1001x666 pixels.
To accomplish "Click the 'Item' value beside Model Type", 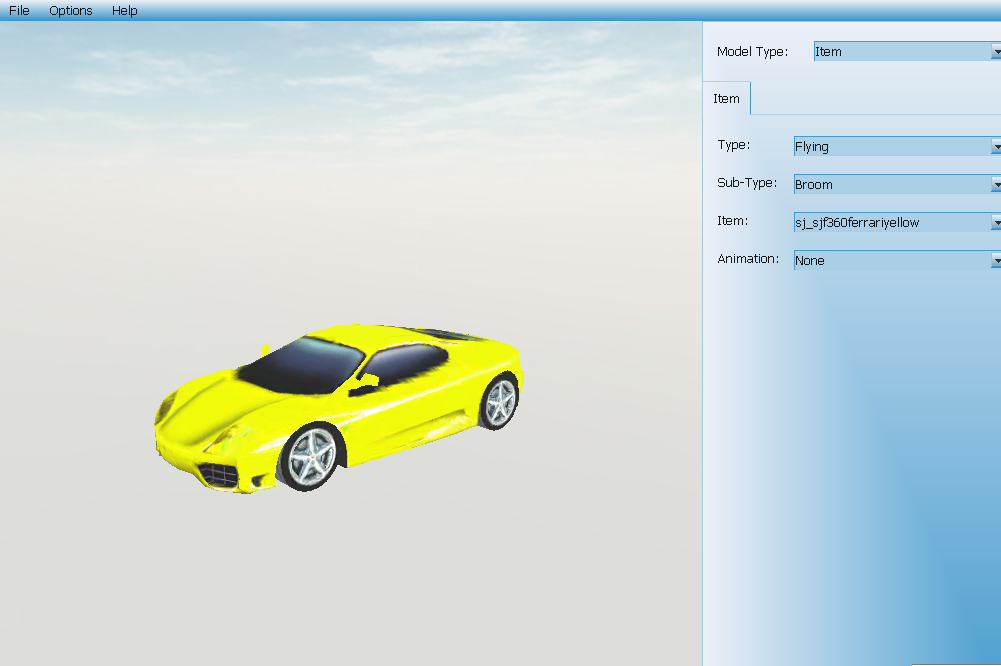I will pos(829,52).
